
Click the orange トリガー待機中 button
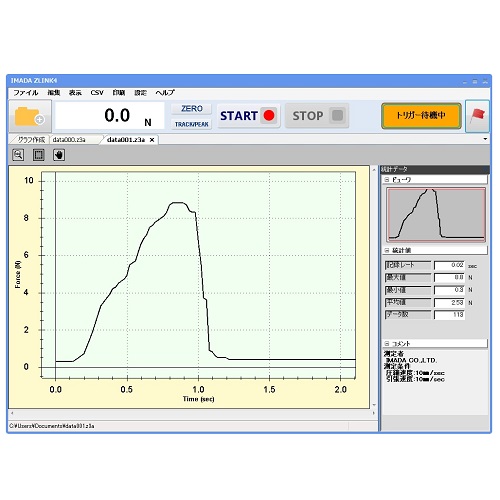pos(421,115)
